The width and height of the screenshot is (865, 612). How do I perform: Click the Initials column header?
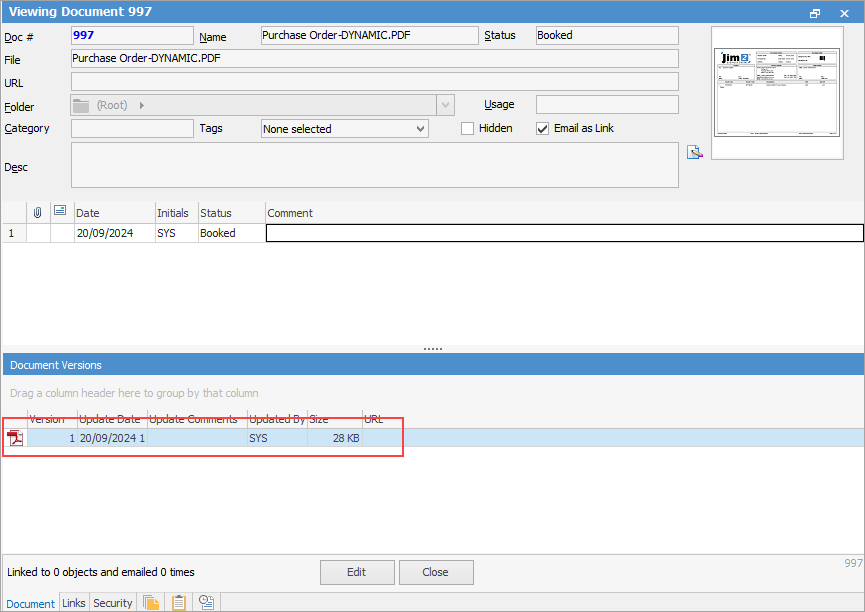[x=177, y=213]
